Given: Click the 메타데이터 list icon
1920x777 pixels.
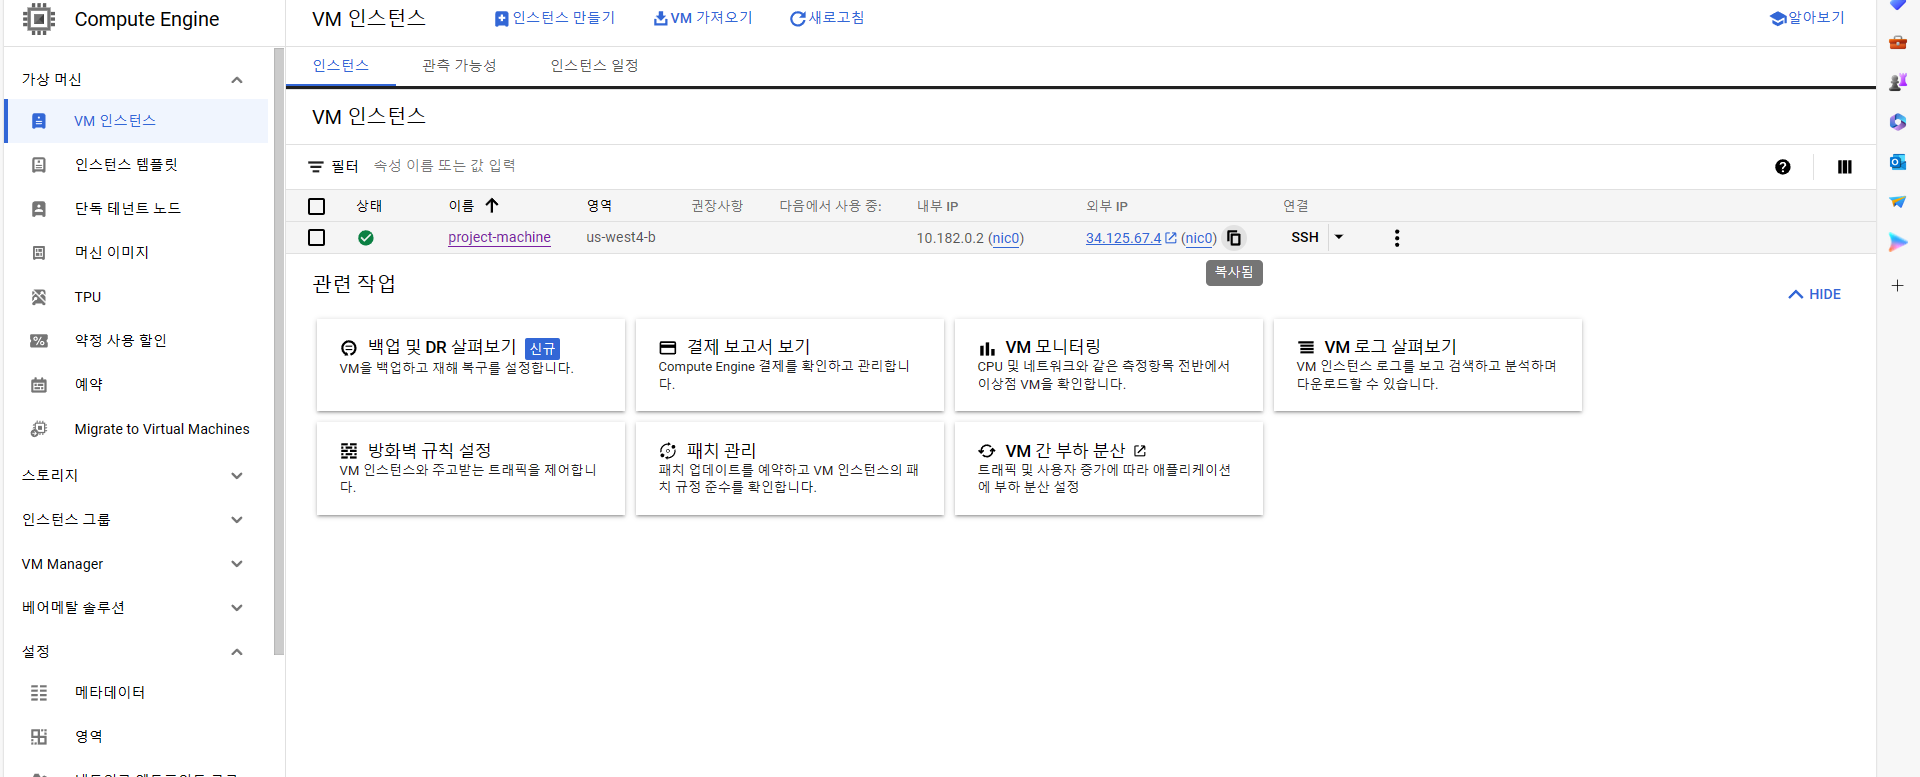Looking at the screenshot, I should (39, 693).
